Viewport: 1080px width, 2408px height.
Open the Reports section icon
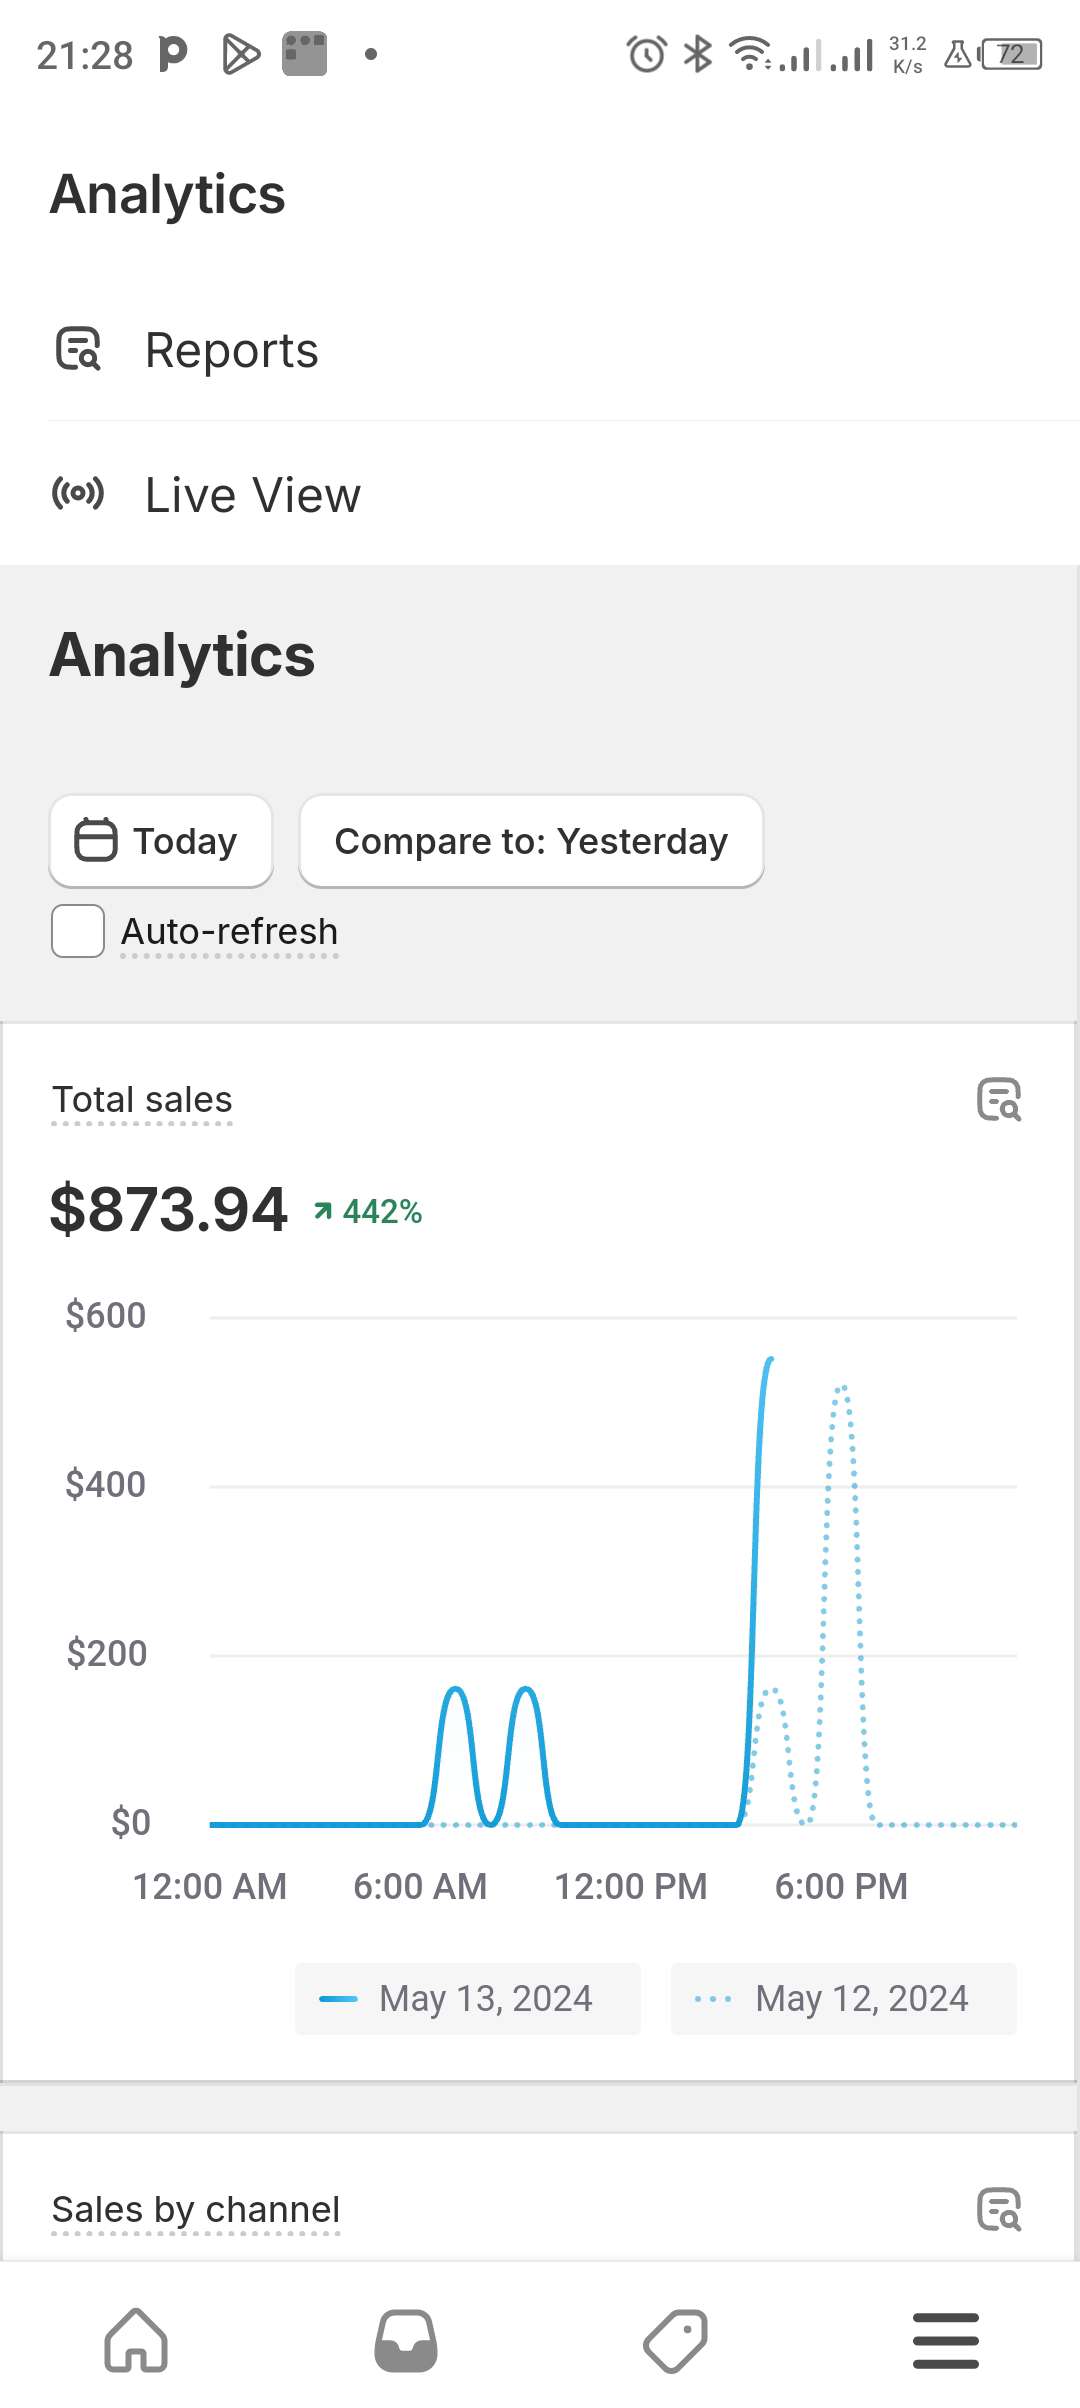click(x=79, y=350)
